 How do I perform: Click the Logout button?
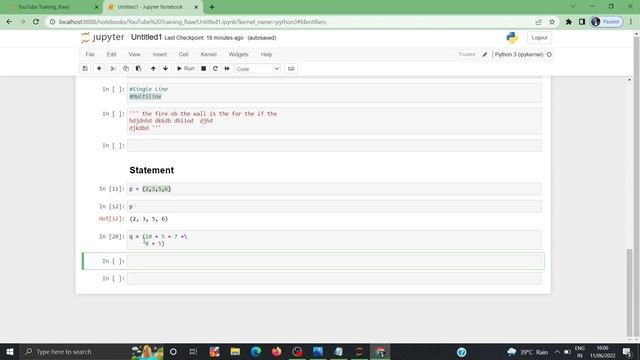click(539, 38)
